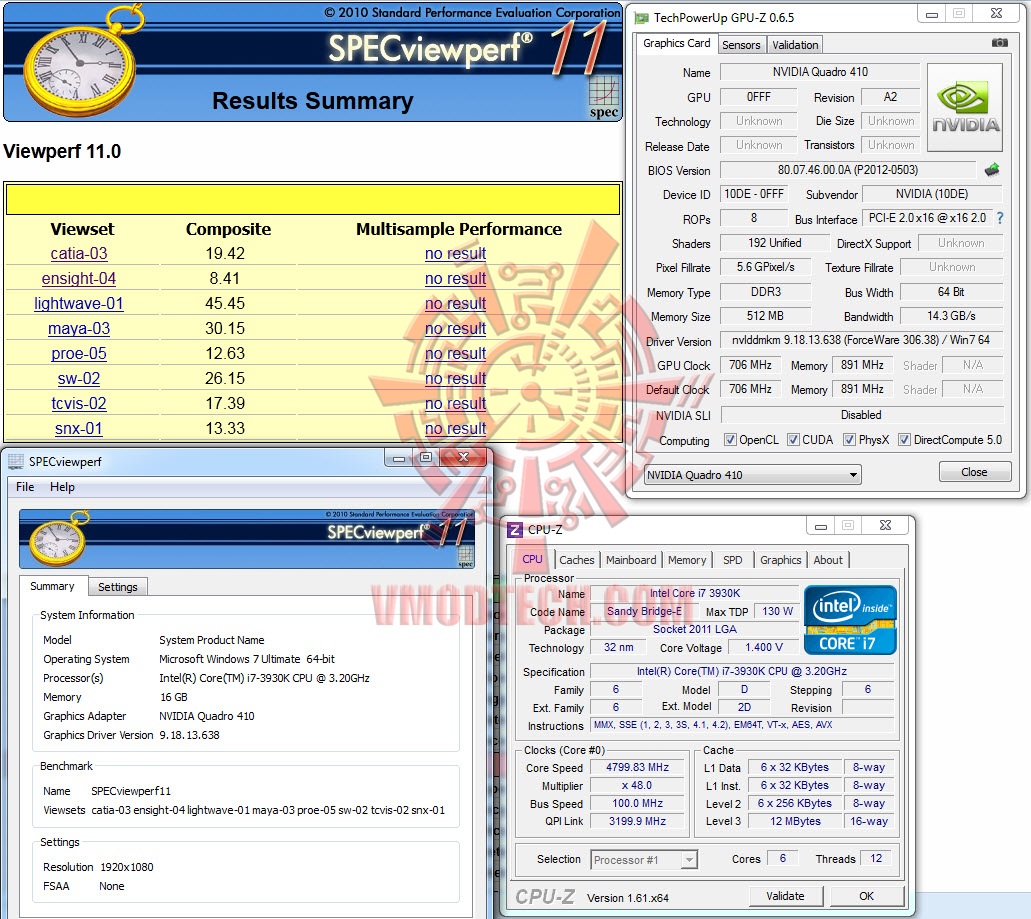Select the CPU tab in CPU-Z
Image resolution: width=1031 pixels, height=919 pixels.
tap(532, 559)
